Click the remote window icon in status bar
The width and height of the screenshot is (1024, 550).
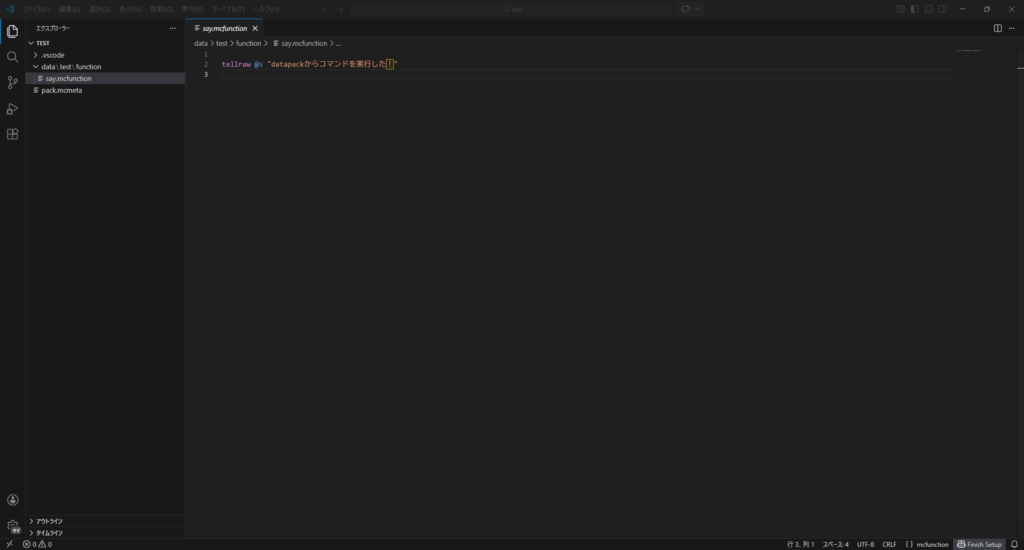(x=9, y=544)
